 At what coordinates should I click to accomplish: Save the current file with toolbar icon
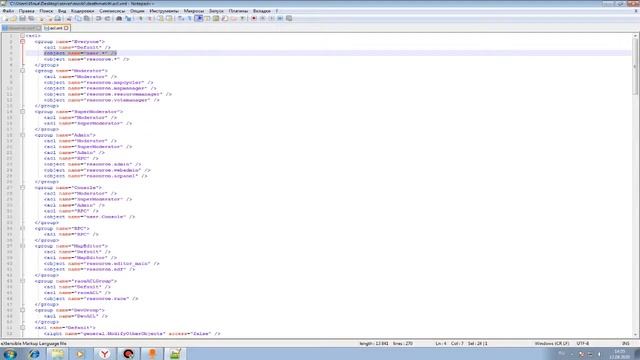[22, 18]
